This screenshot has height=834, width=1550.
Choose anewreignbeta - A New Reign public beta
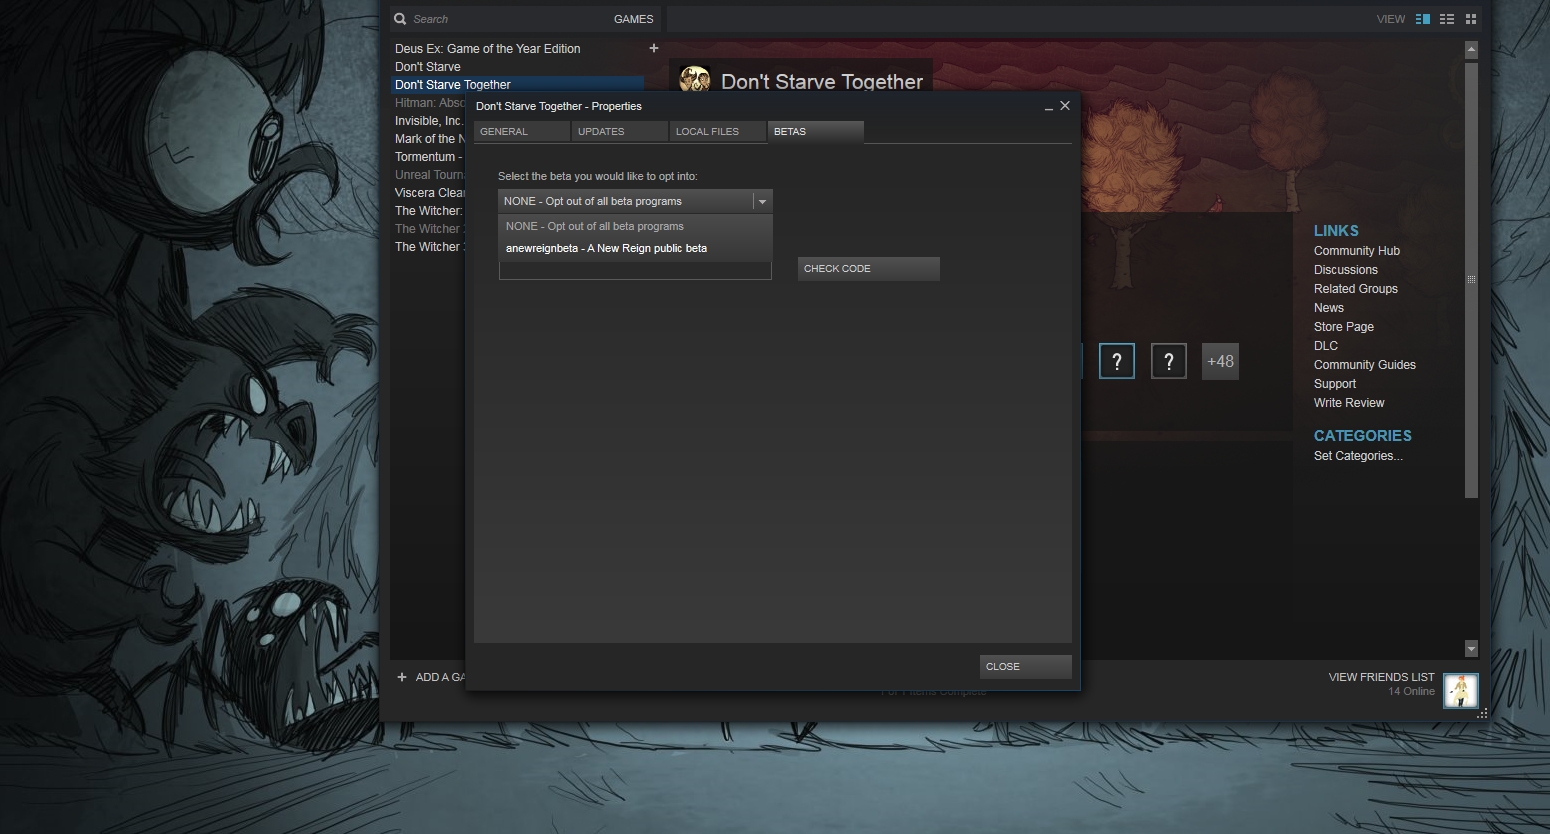tap(635, 248)
